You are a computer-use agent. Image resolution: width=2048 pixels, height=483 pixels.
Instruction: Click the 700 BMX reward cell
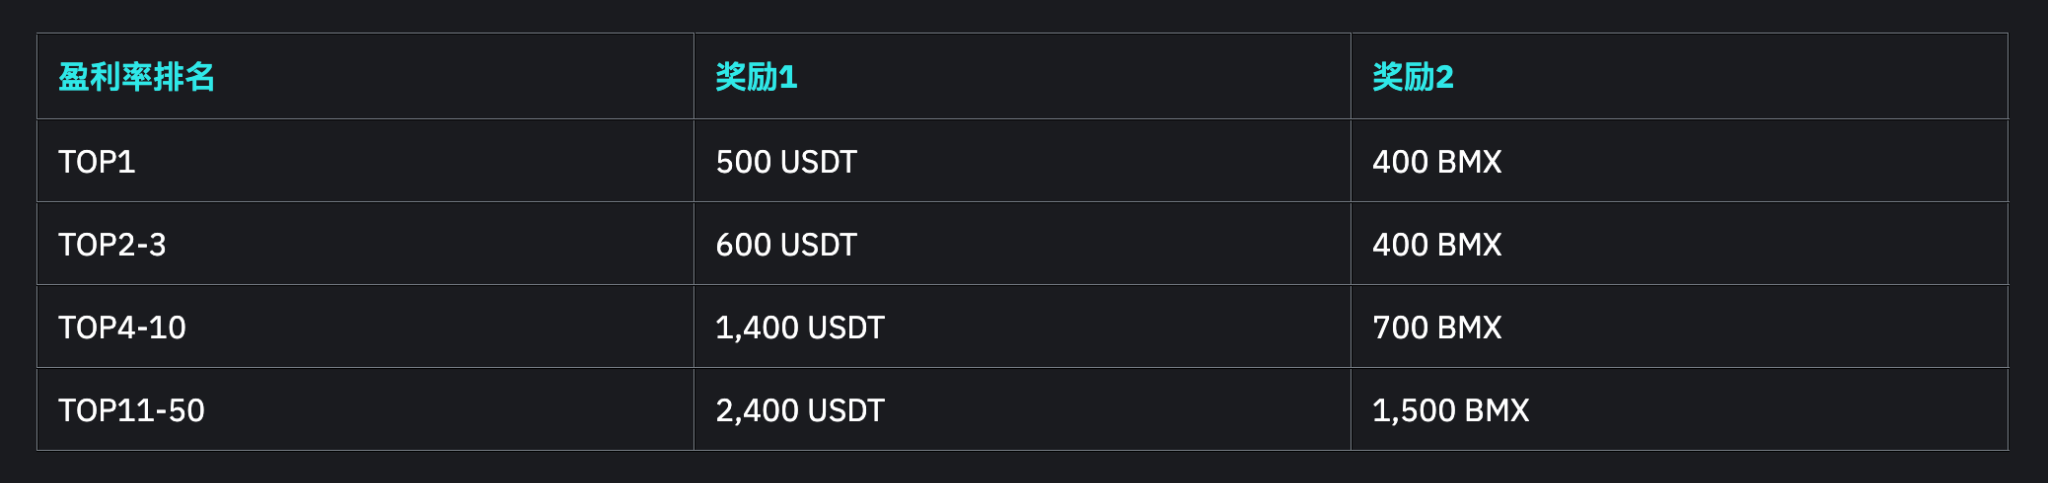[x=1436, y=328]
